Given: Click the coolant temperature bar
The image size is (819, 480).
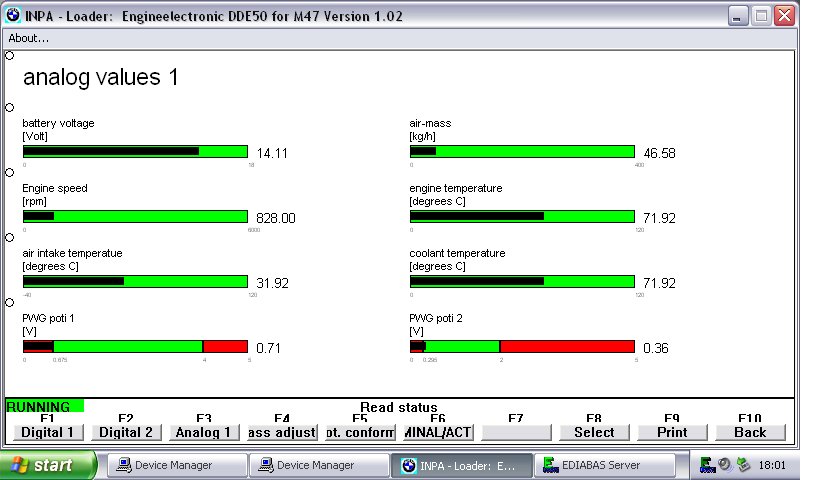Looking at the screenshot, I should click(522, 282).
